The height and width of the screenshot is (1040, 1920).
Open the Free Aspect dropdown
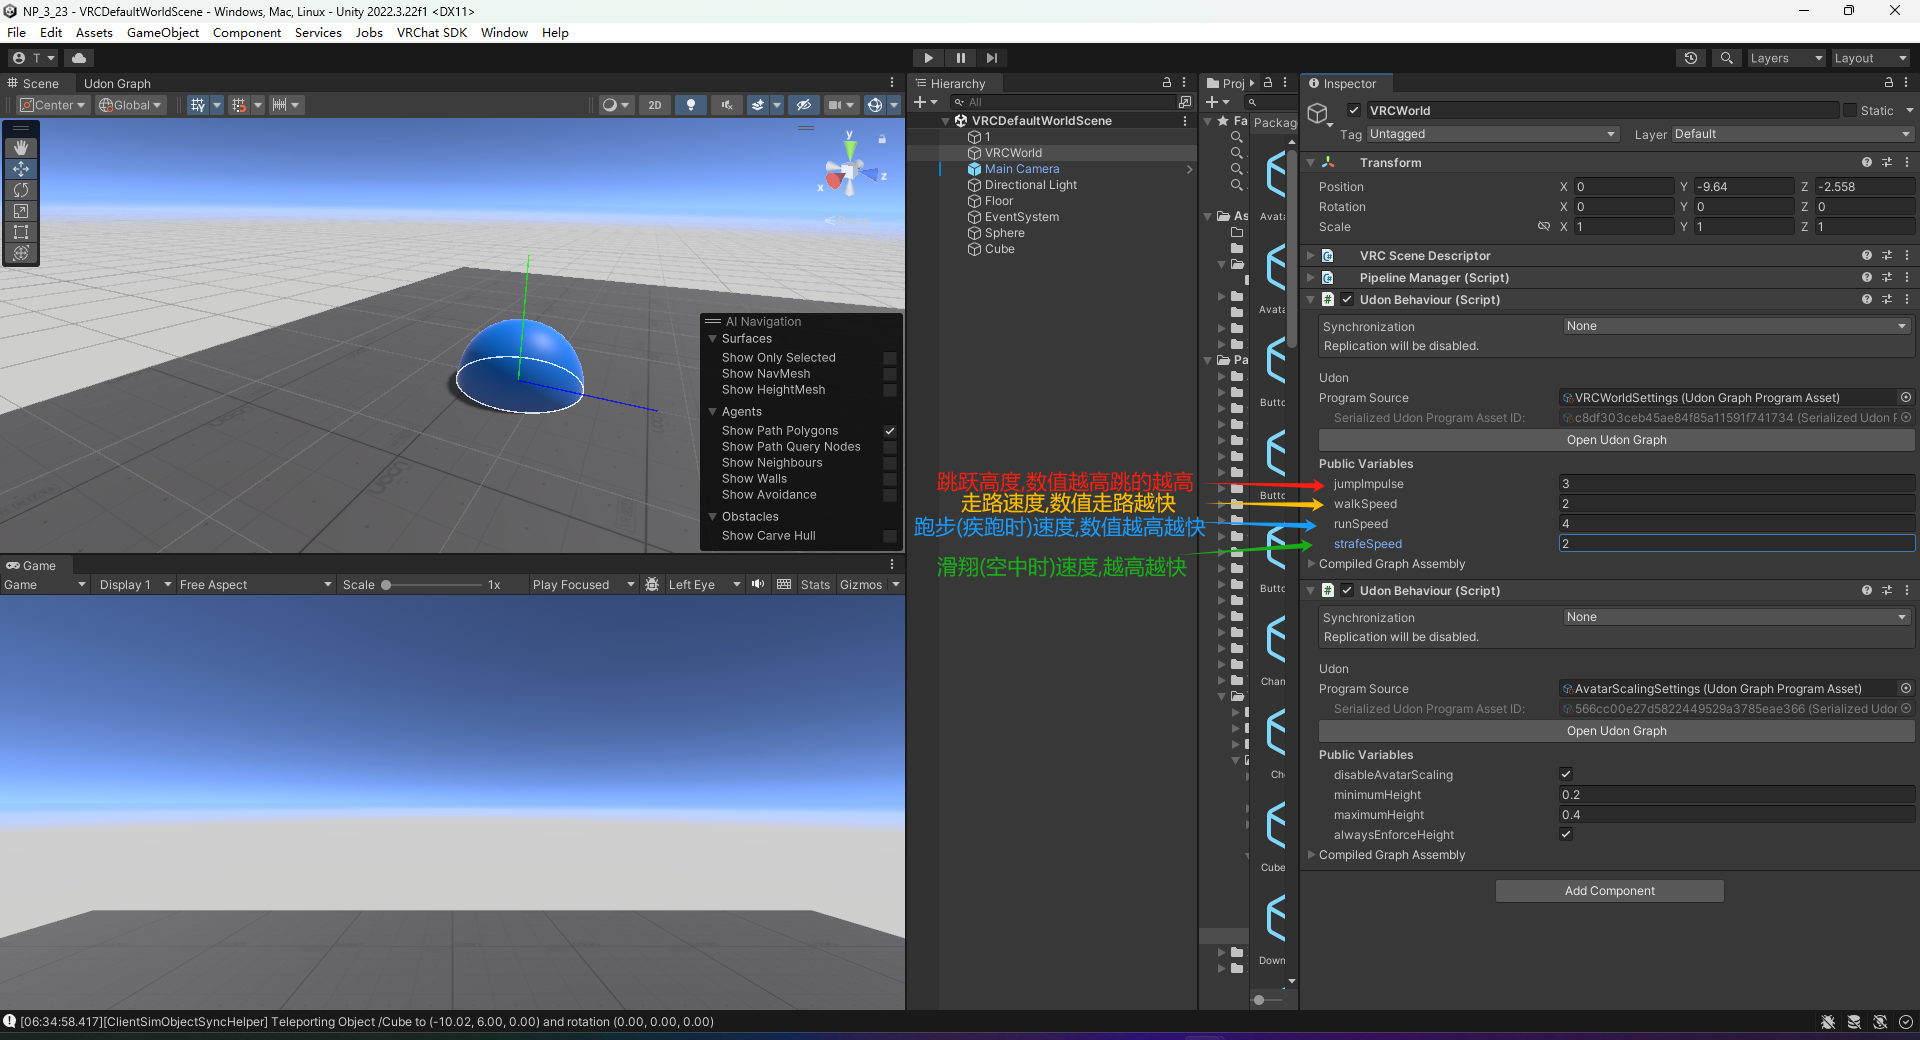click(255, 585)
